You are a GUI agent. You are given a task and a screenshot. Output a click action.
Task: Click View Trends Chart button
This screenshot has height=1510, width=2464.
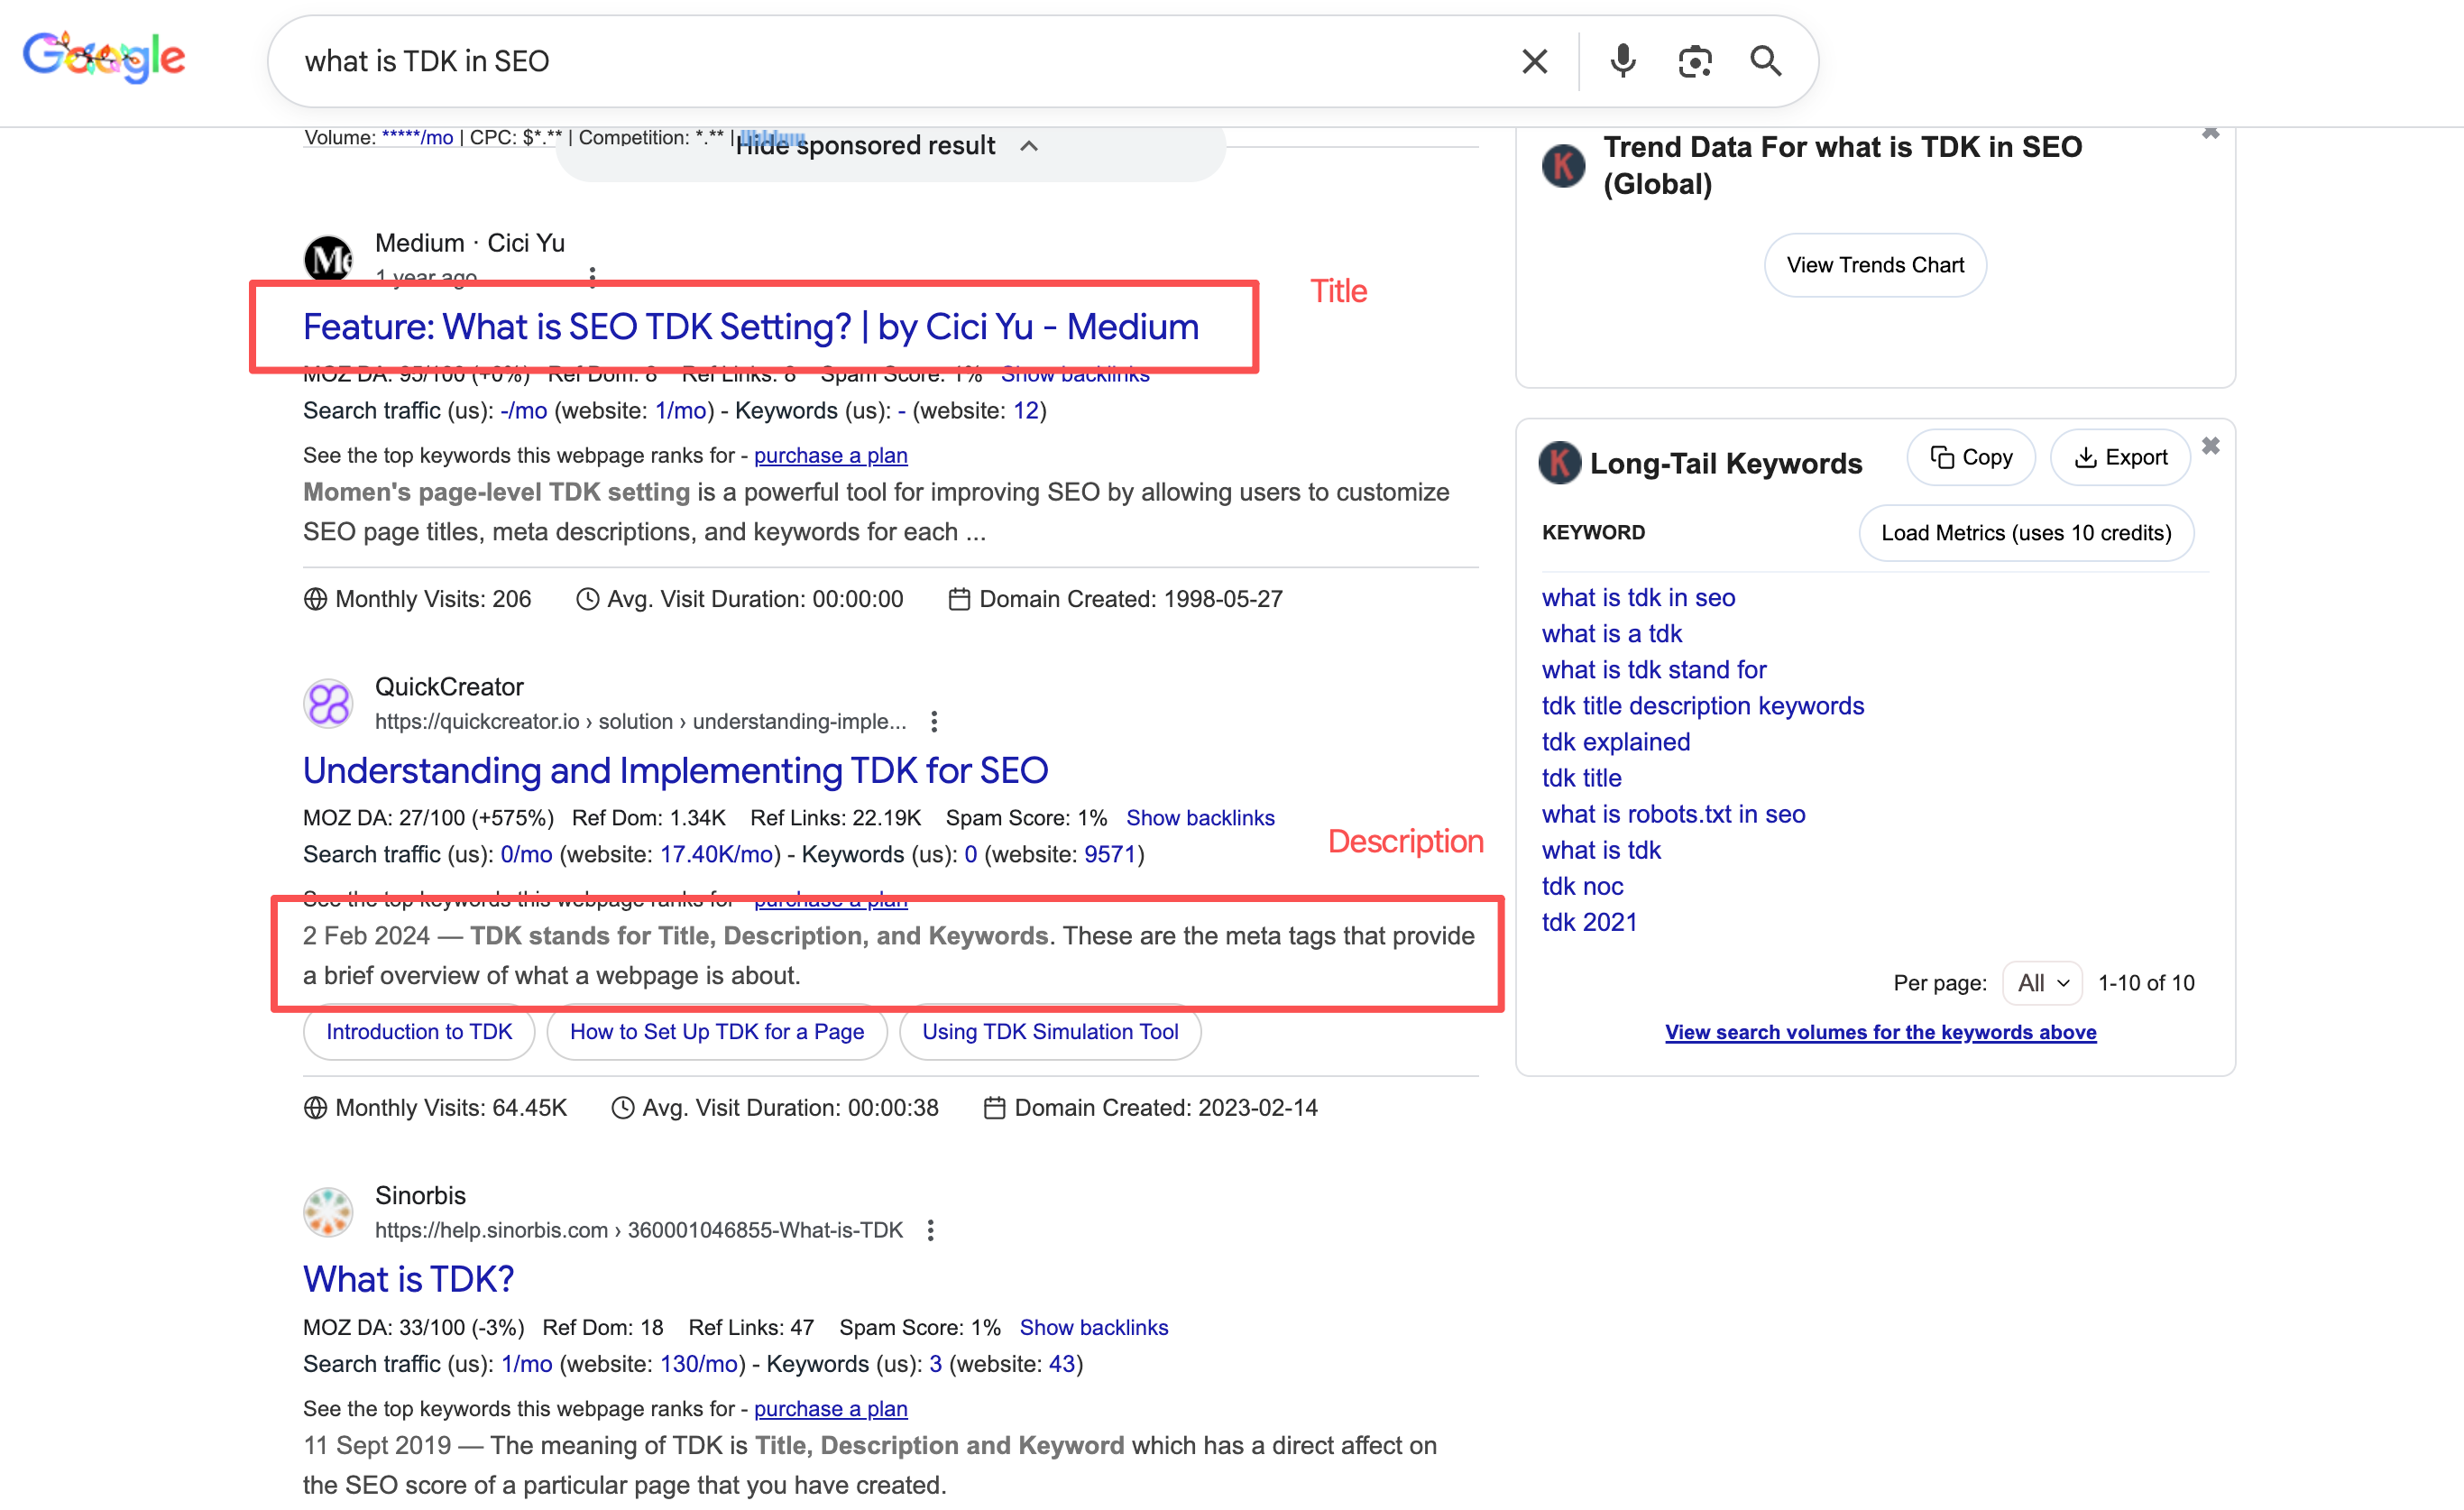tap(1874, 265)
